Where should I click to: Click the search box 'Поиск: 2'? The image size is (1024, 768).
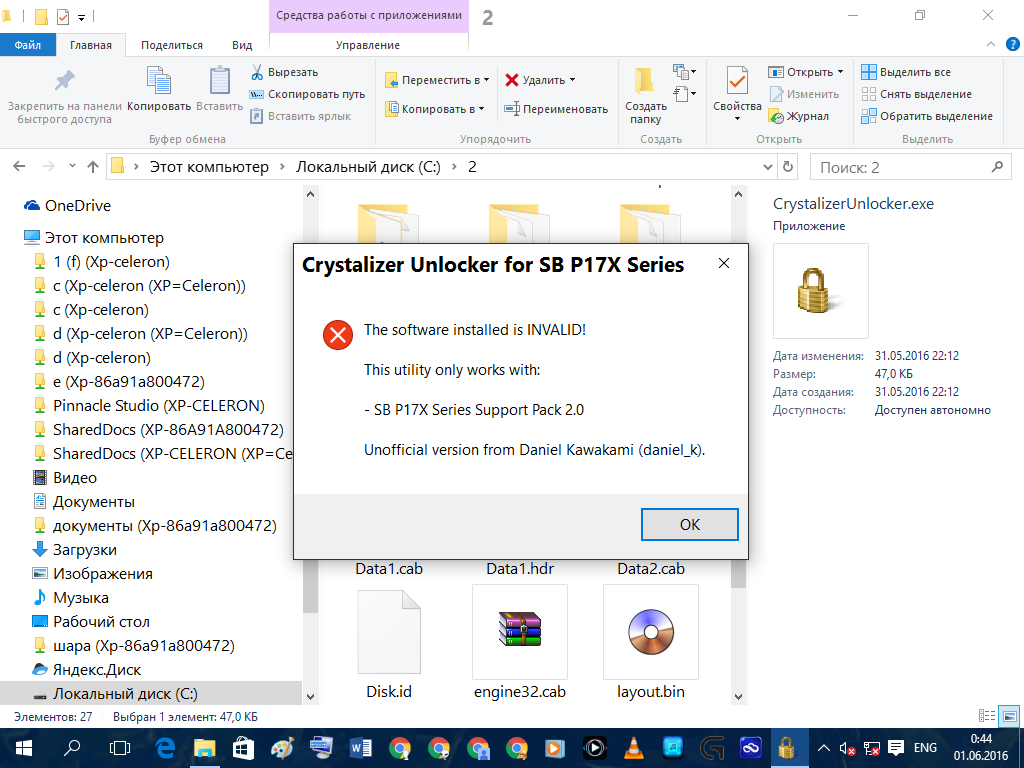click(x=910, y=167)
